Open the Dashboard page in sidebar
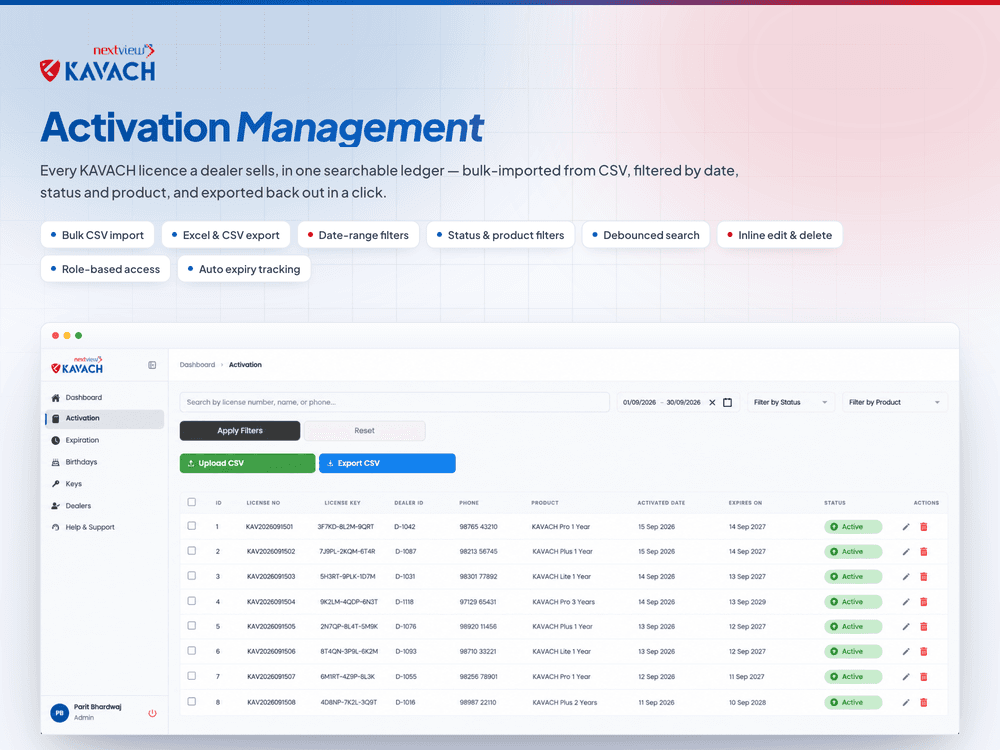The height and width of the screenshot is (750, 1000). [x=105, y=397]
